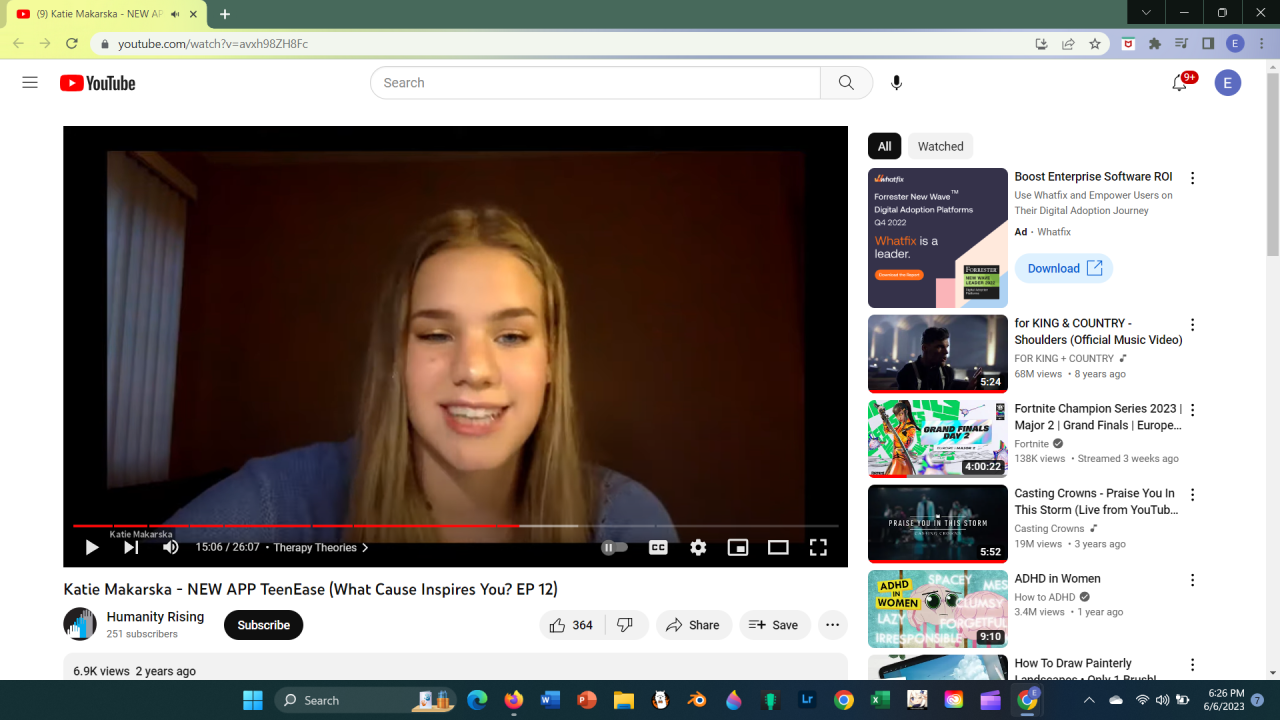This screenshot has height=720, width=1280.
Task: Mute the Katie Makarska tab audio
Action: tap(175, 14)
